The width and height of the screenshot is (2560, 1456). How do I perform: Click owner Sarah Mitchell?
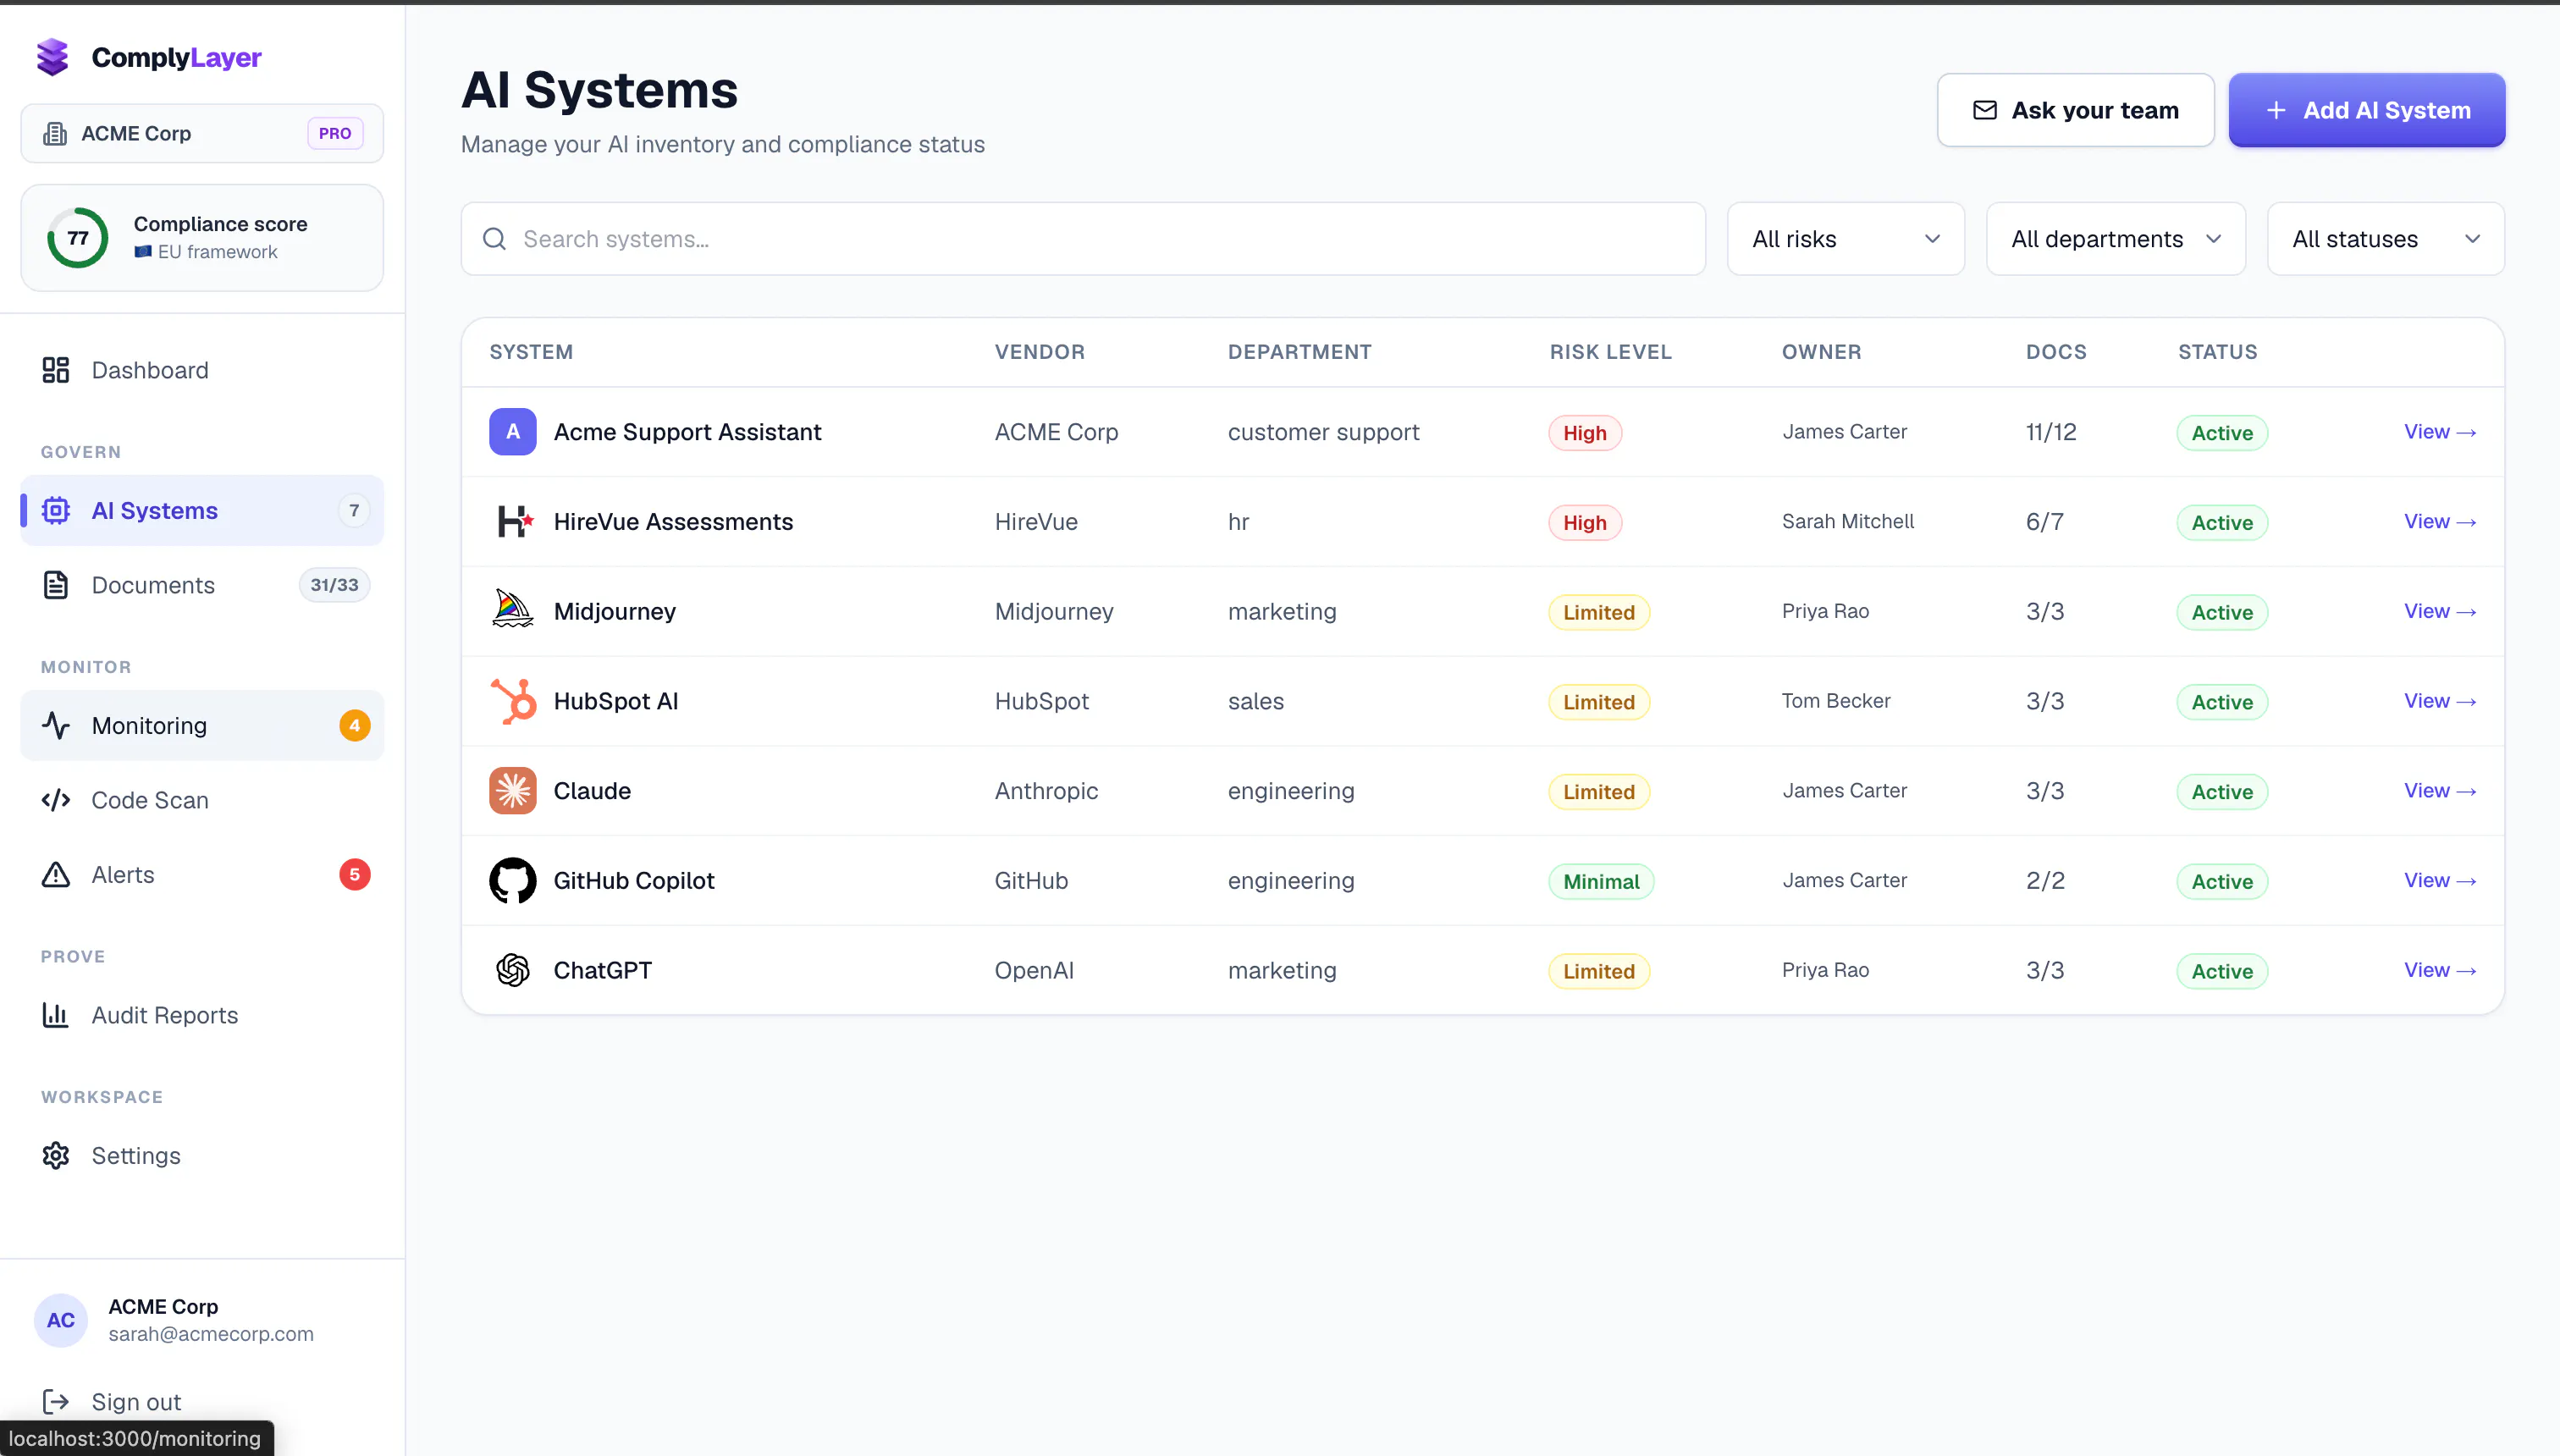[1848, 521]
